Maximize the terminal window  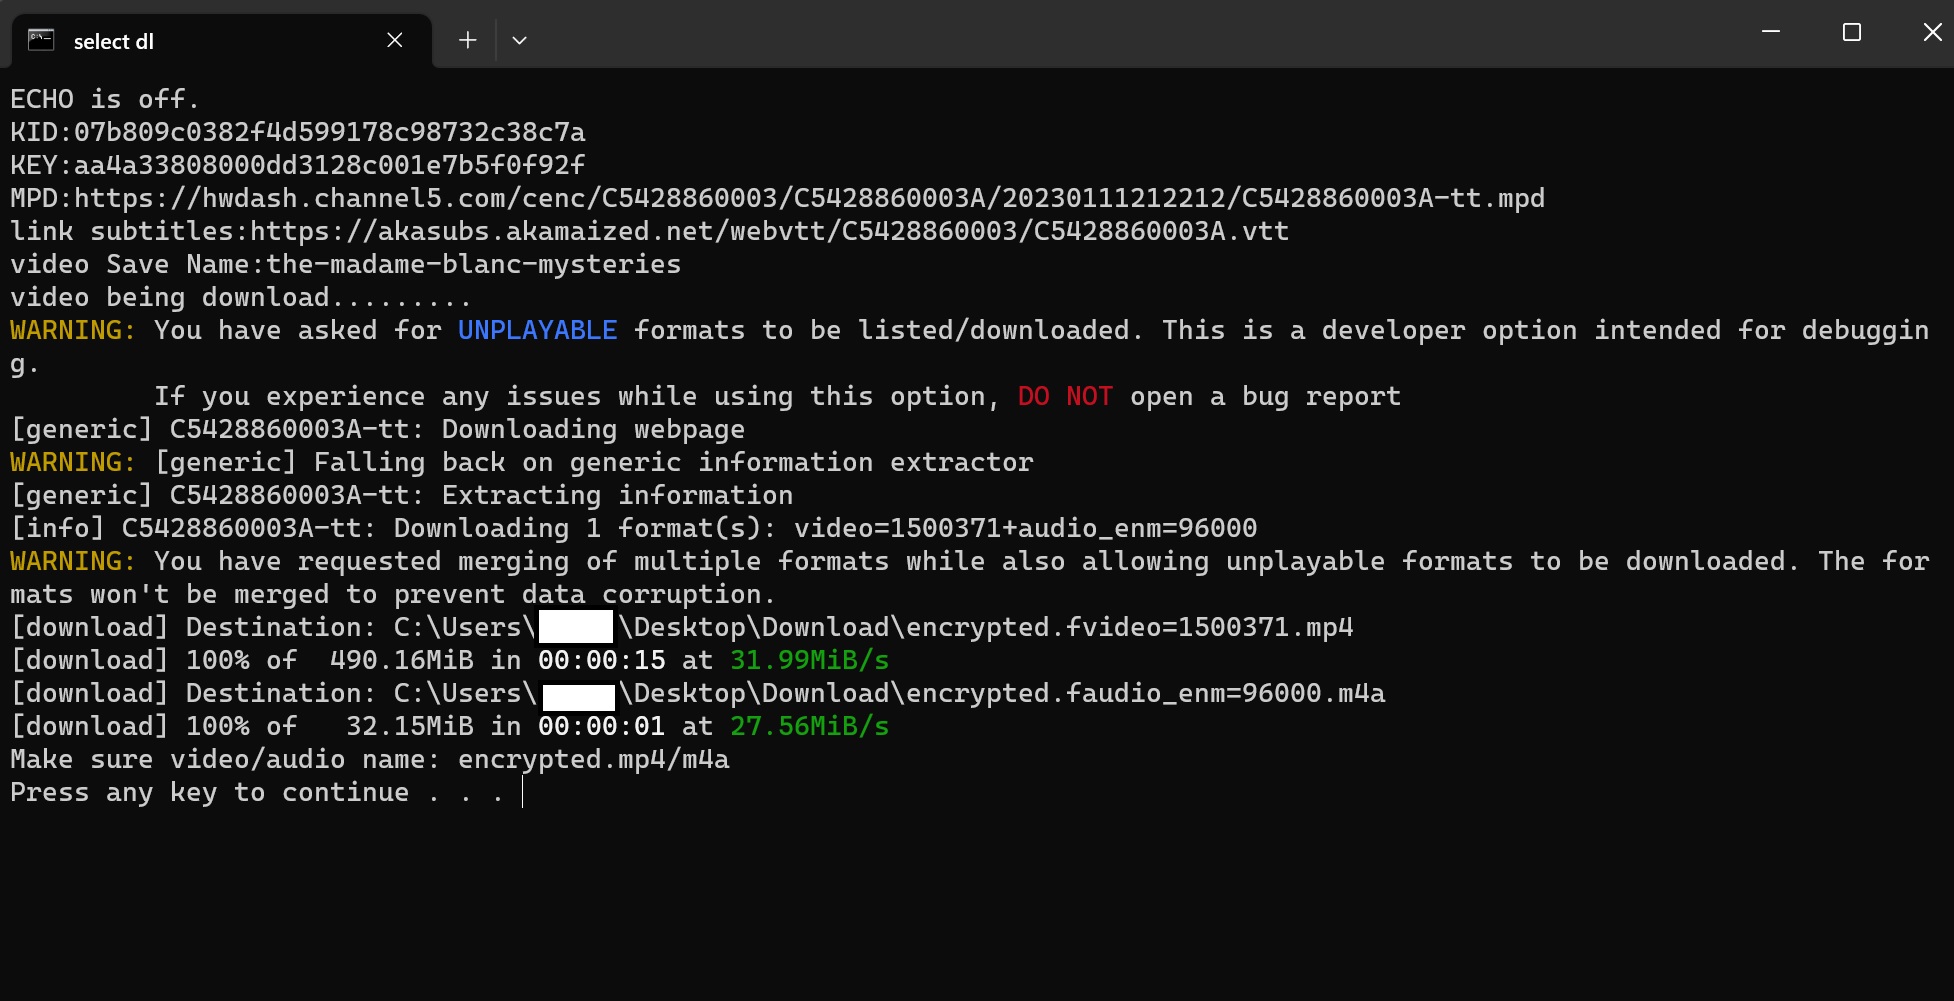1852,32
